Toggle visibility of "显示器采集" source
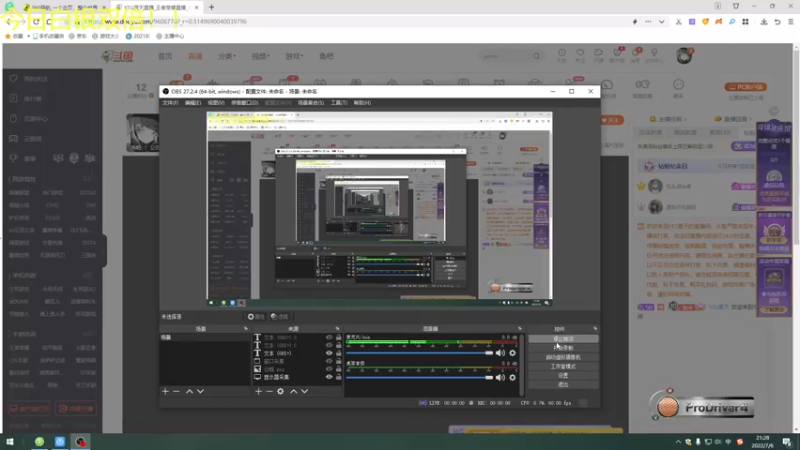The image size is (800, 450). (x=329, y=377)
